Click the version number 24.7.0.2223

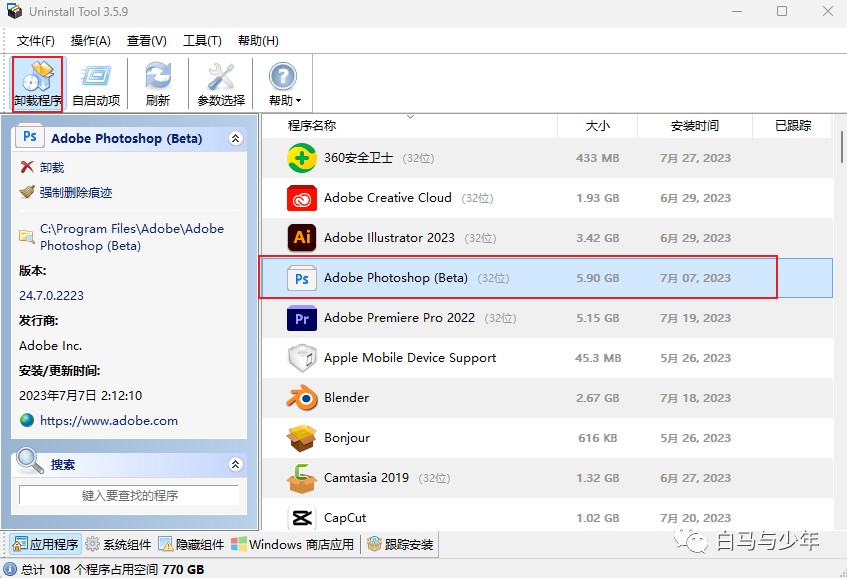(x=51, y=295)
